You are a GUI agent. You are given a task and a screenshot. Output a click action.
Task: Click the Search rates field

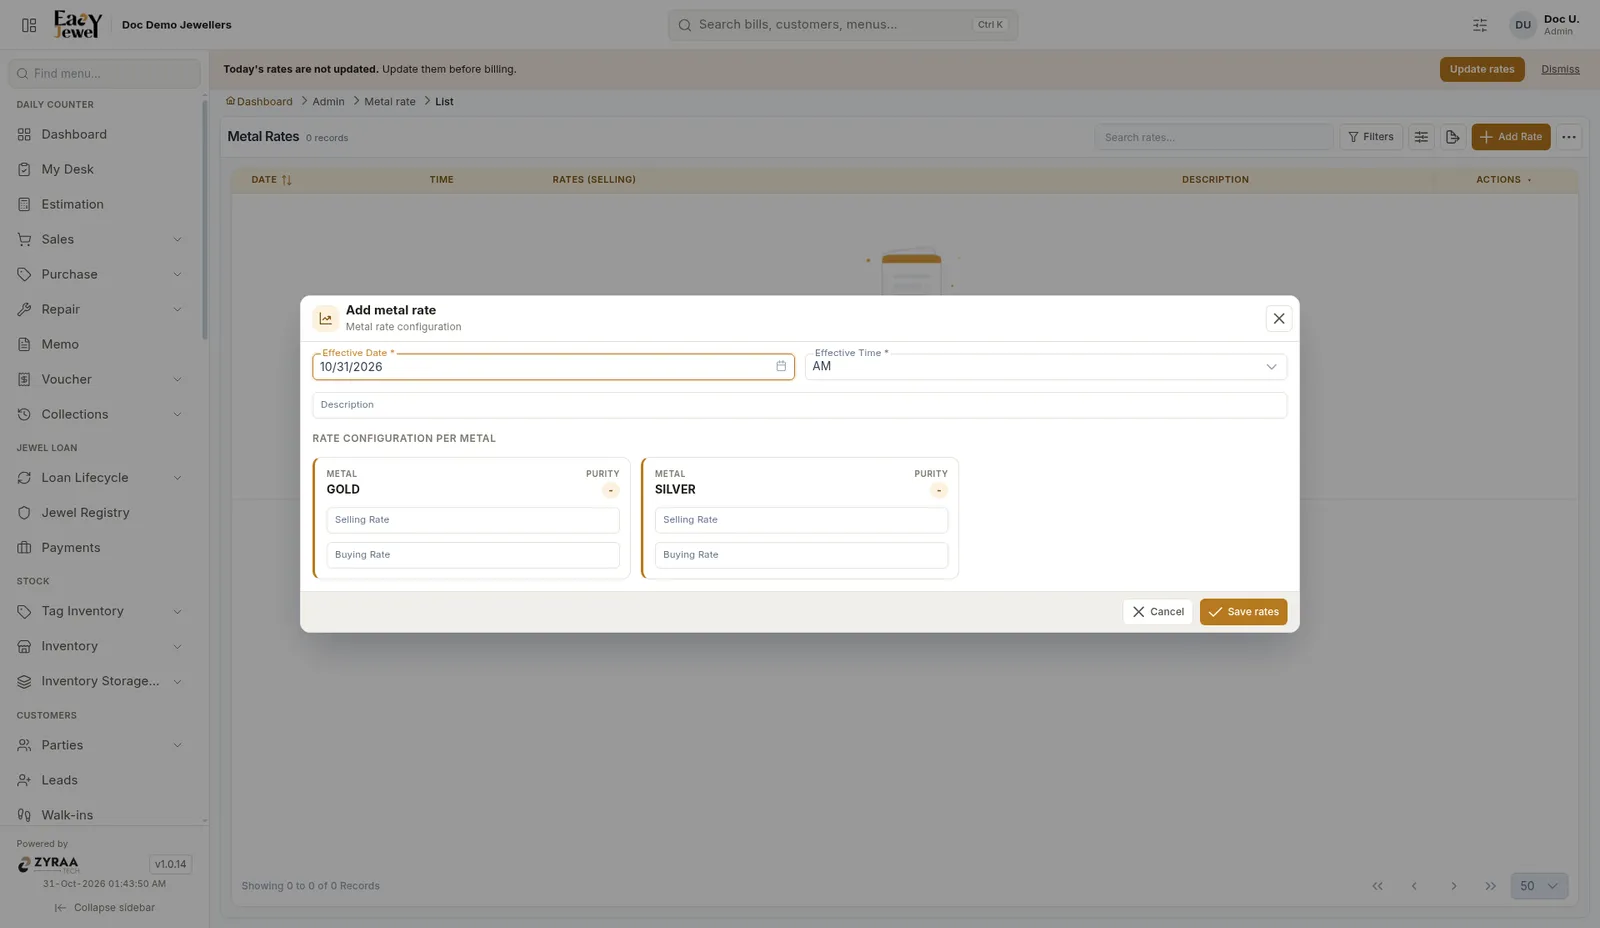coord(1214,137)
